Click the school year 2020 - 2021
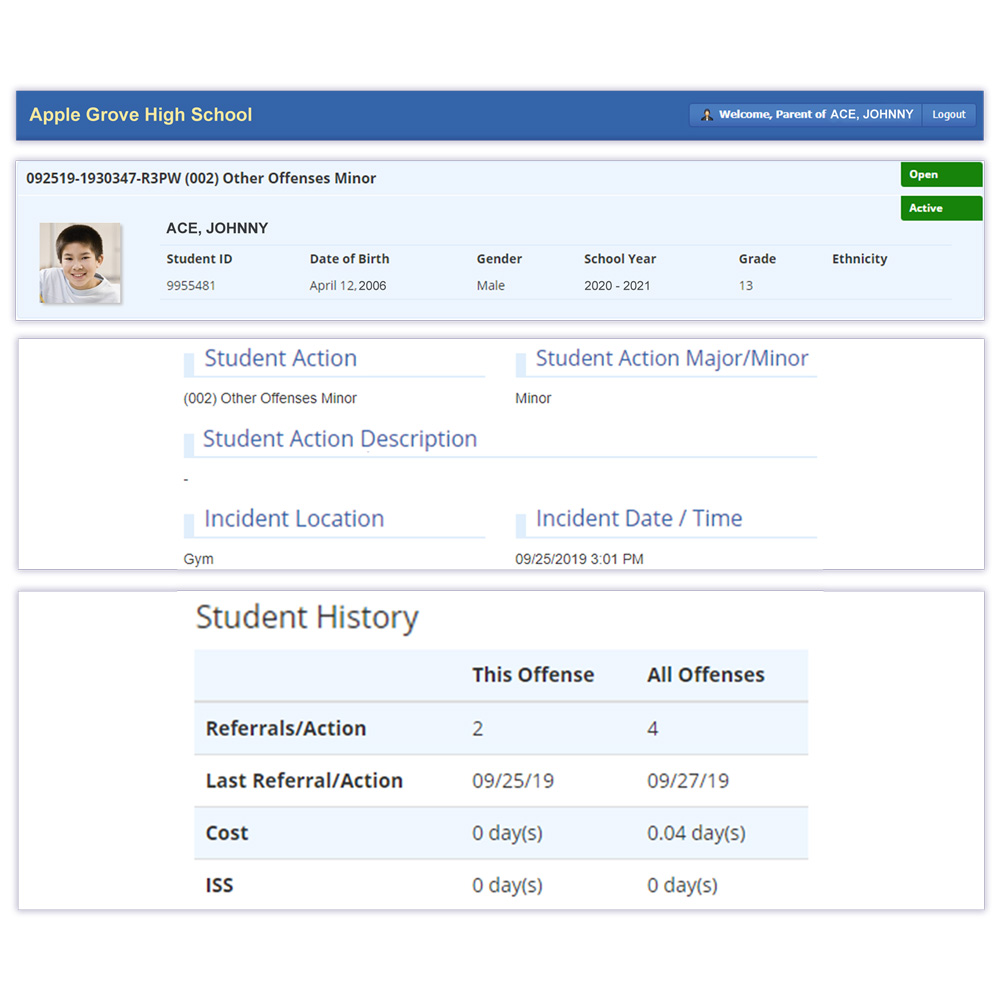Viewport: 1000px width, 1000px height. pyautogui.click(x=617, y=286)
